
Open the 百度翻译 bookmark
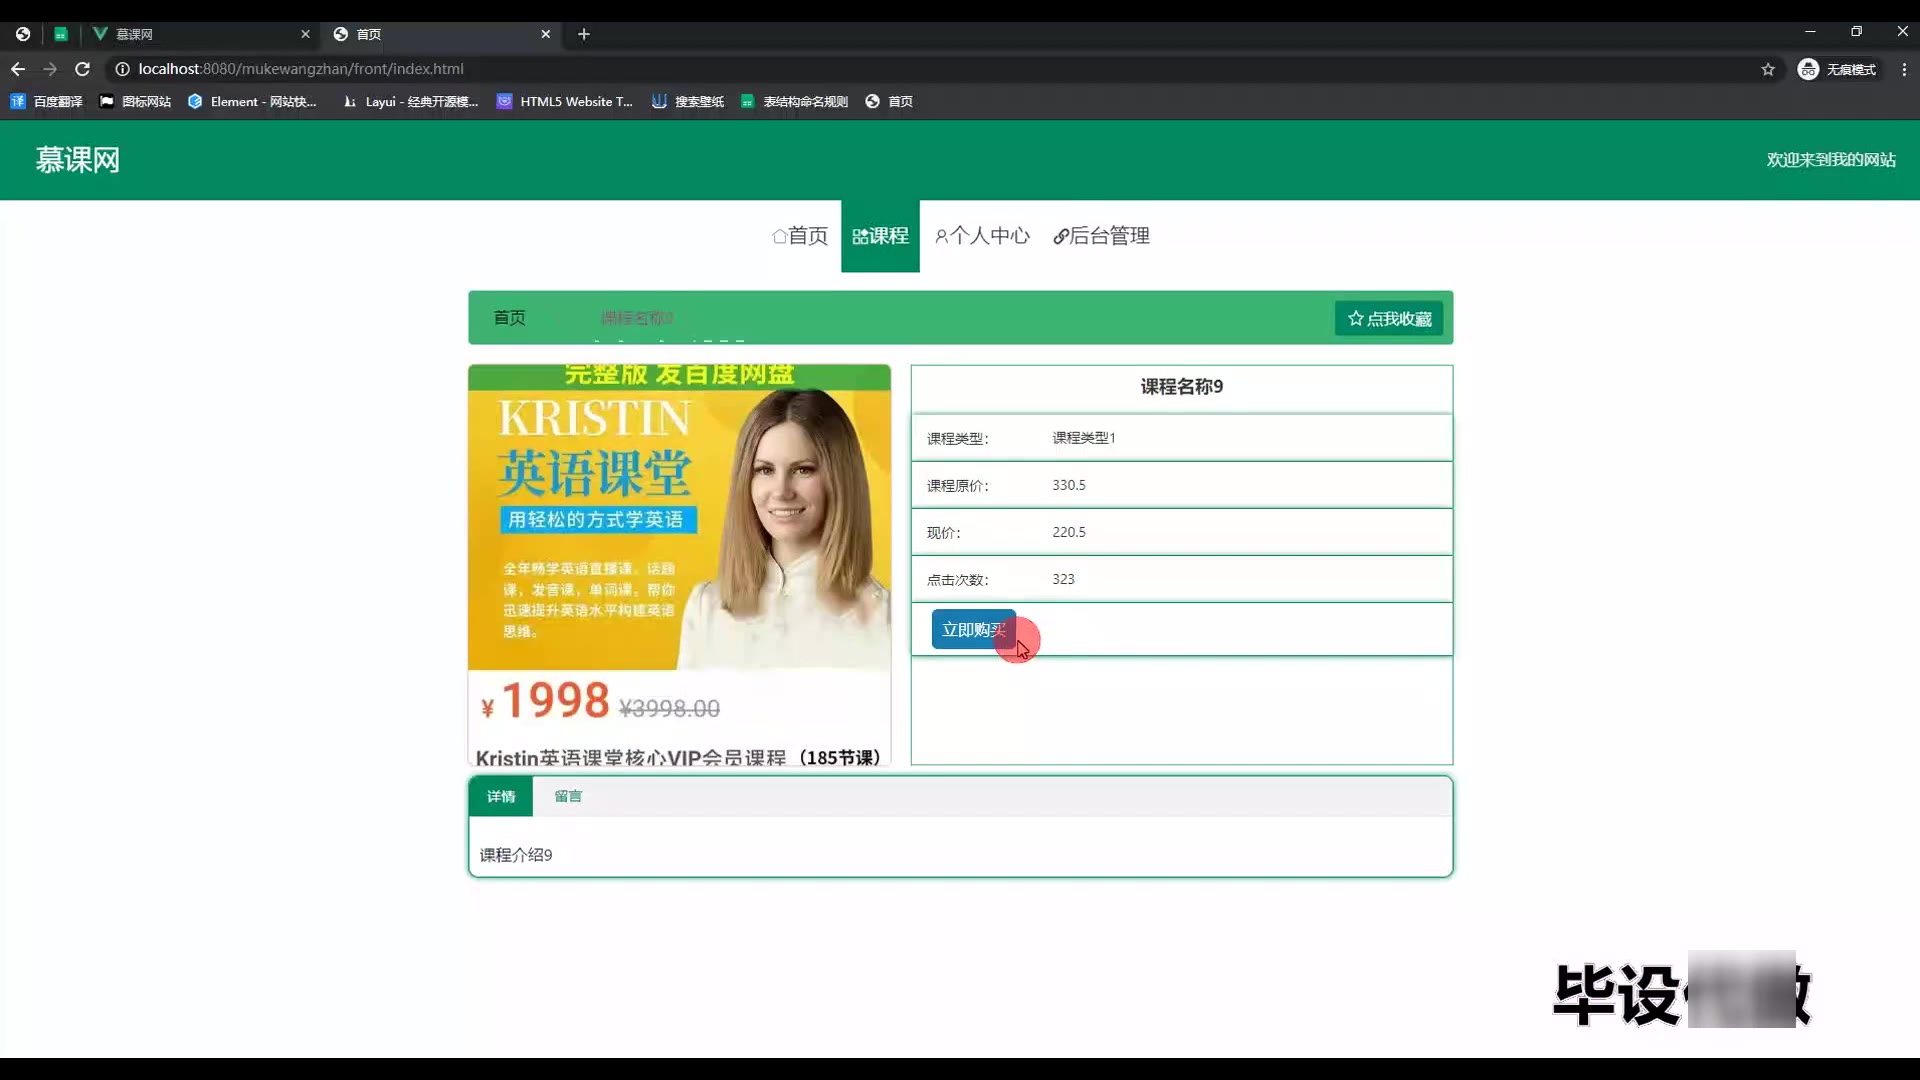pos(46,101)
